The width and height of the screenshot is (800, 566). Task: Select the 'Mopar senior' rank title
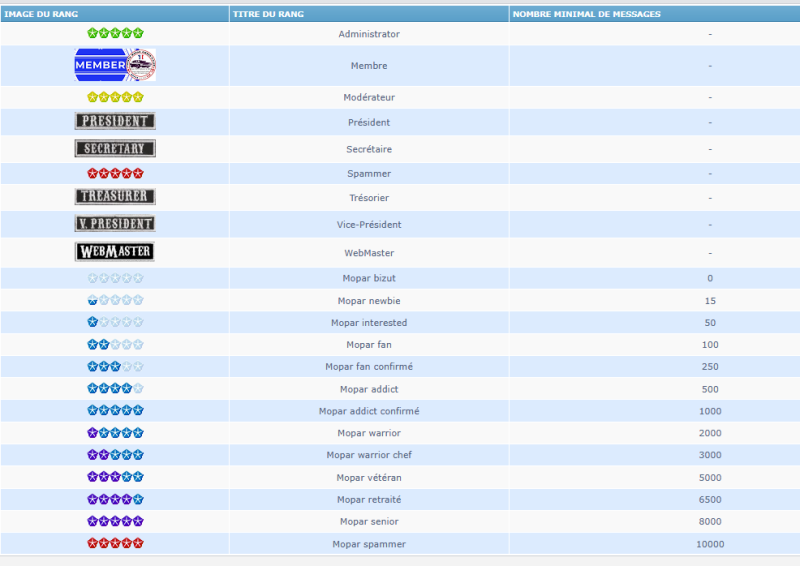[369, 522]
